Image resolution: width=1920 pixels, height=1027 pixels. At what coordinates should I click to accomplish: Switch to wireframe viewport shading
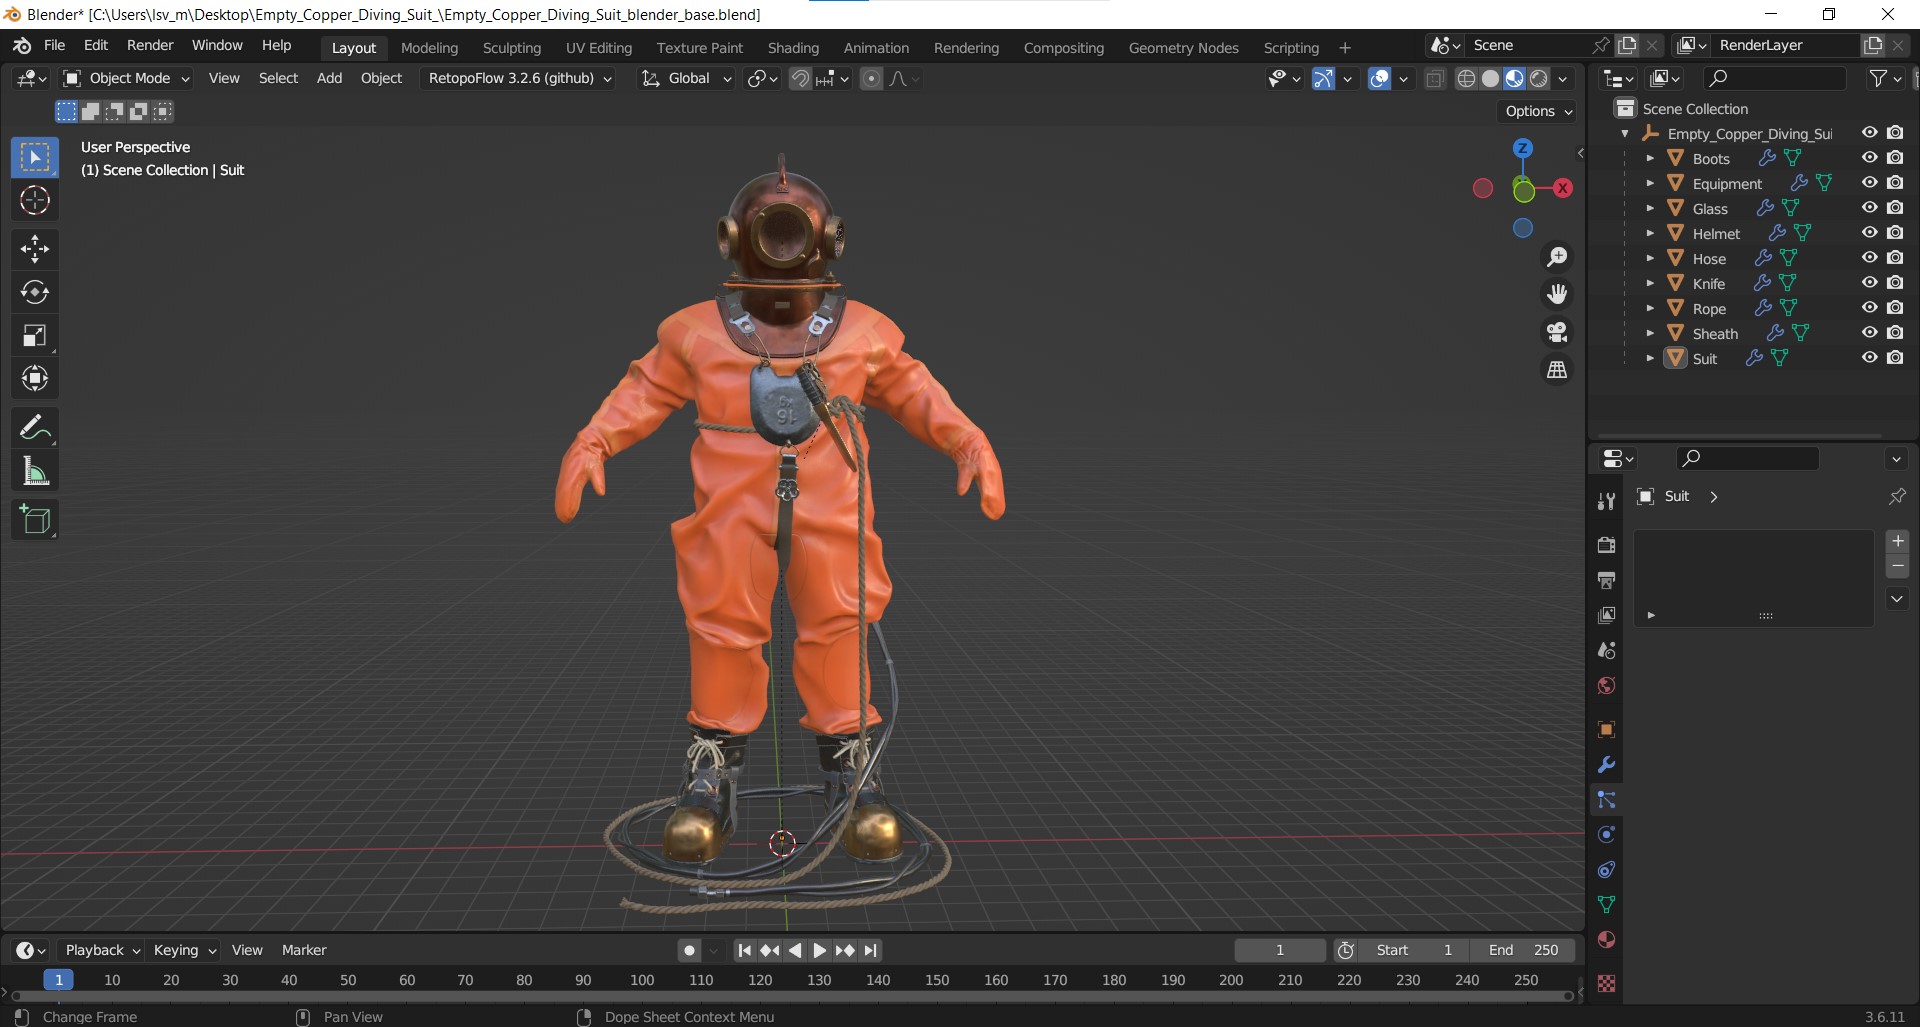tap(1466, 78)
